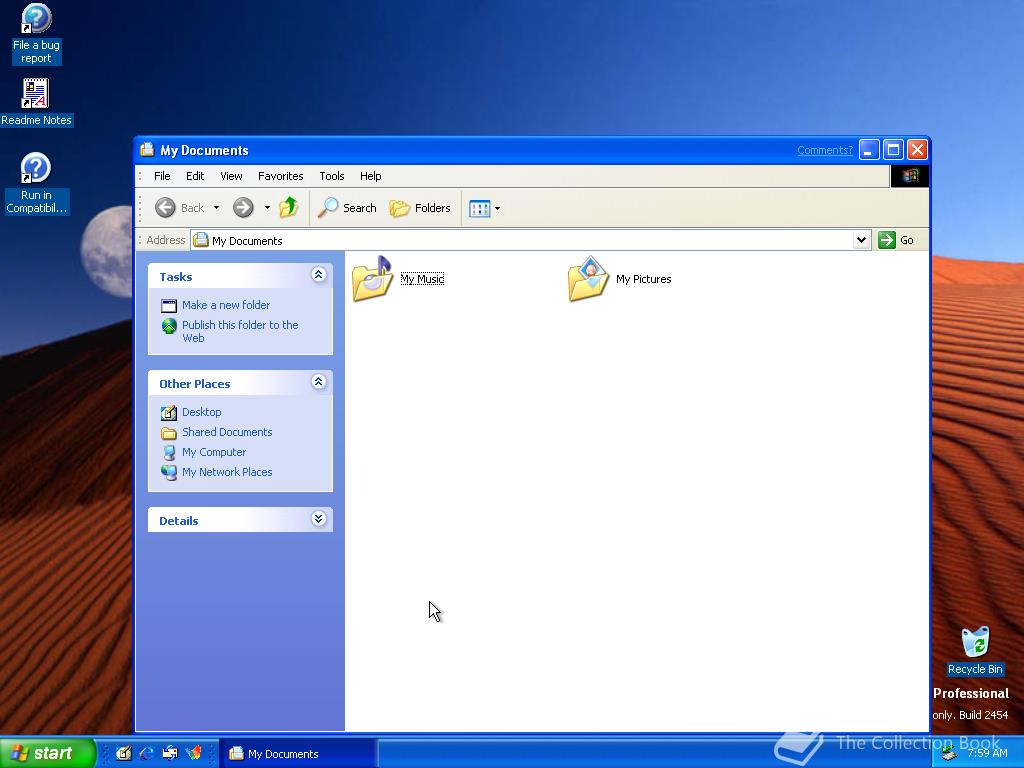The image size is (1024, 768).
Task: Select the Run in Compatibility desktop shortcut
Action: pos(36,184)
